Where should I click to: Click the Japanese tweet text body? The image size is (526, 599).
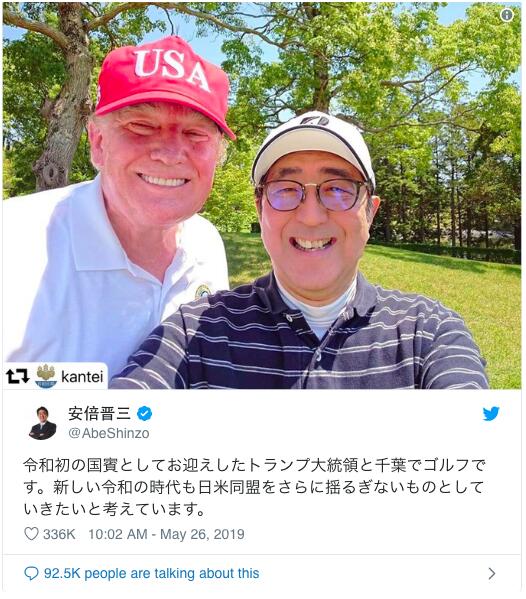(x=254, y=487)
